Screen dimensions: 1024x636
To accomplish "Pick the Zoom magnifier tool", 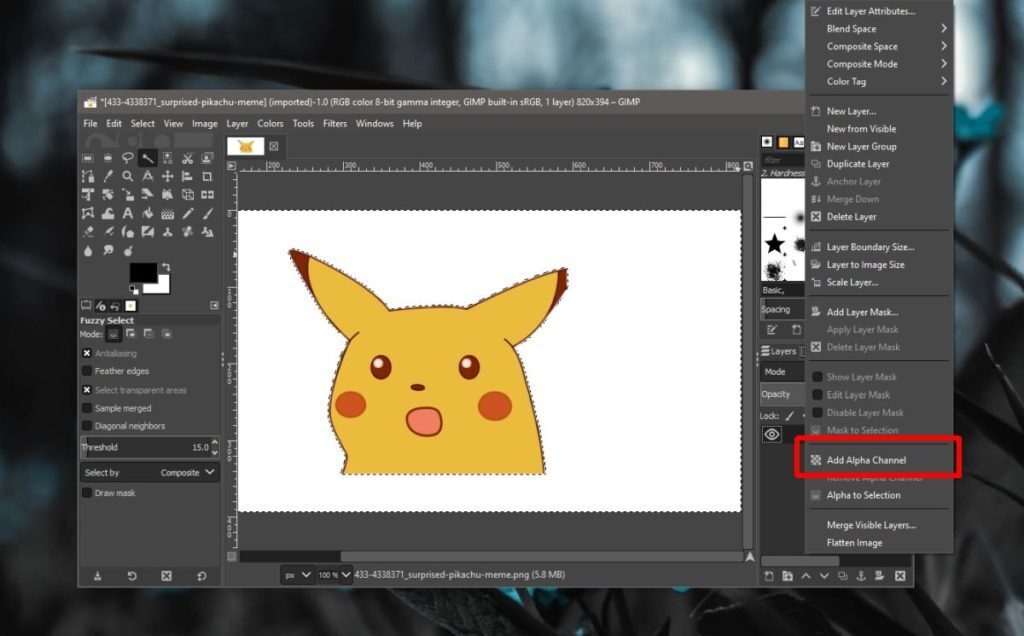I will (128, 176).
